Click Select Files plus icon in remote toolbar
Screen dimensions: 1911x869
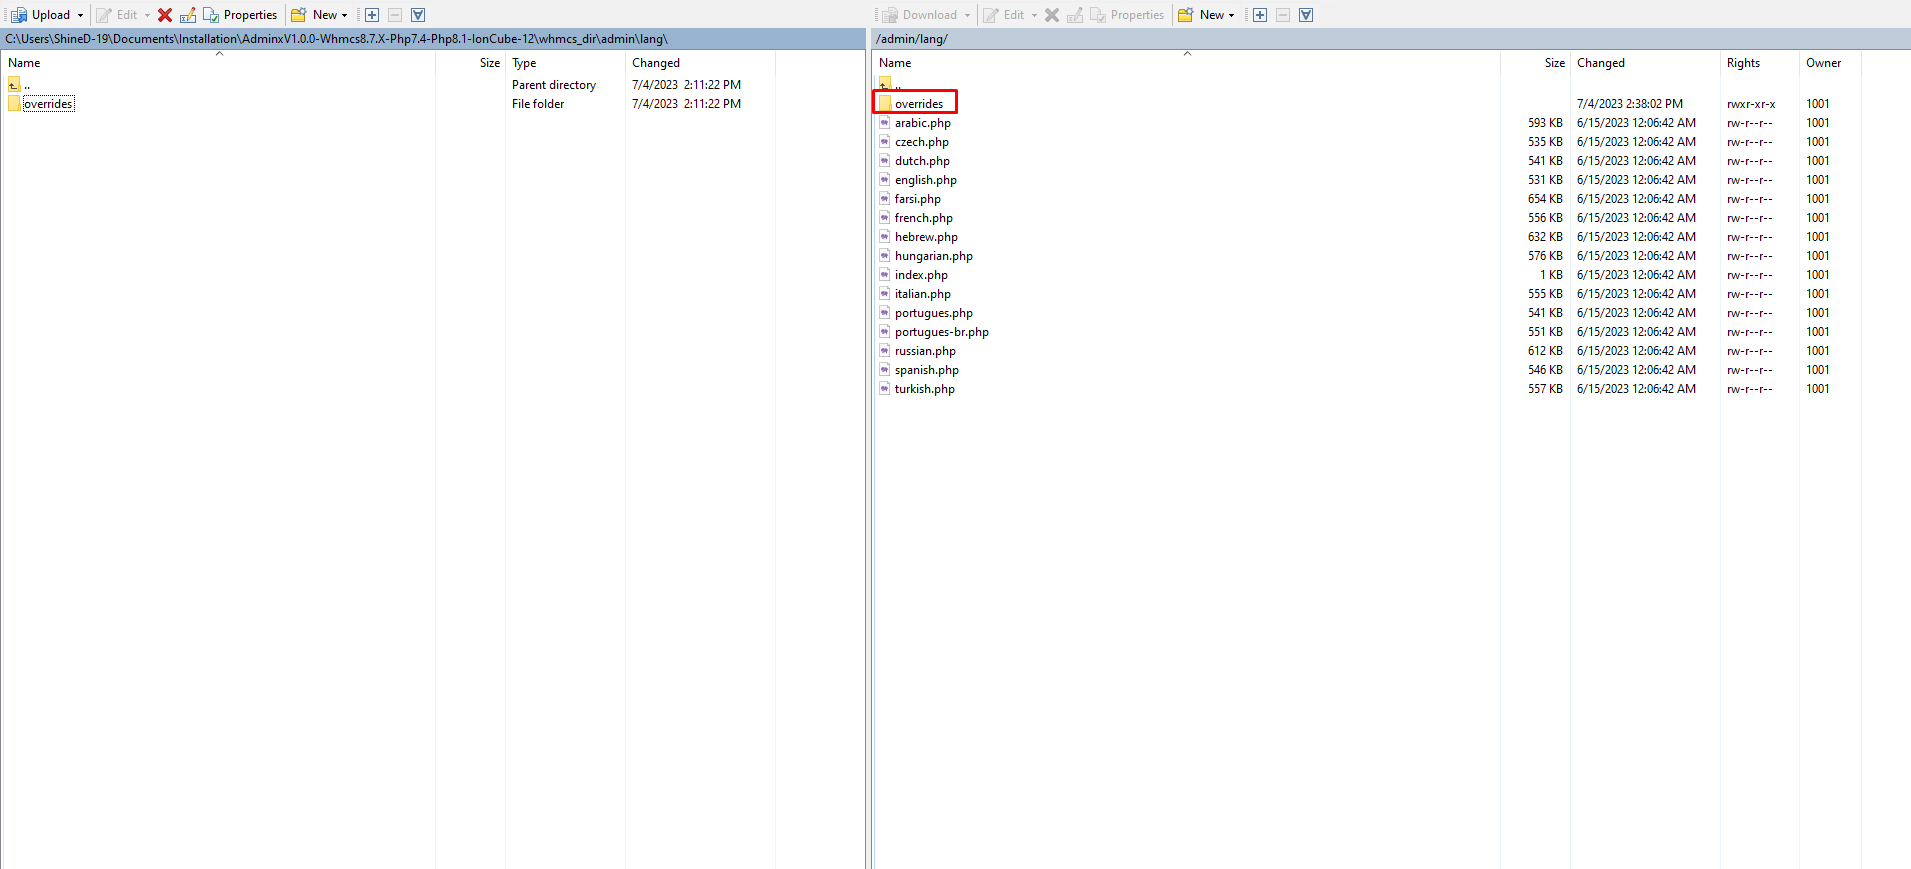[1260, 15]
